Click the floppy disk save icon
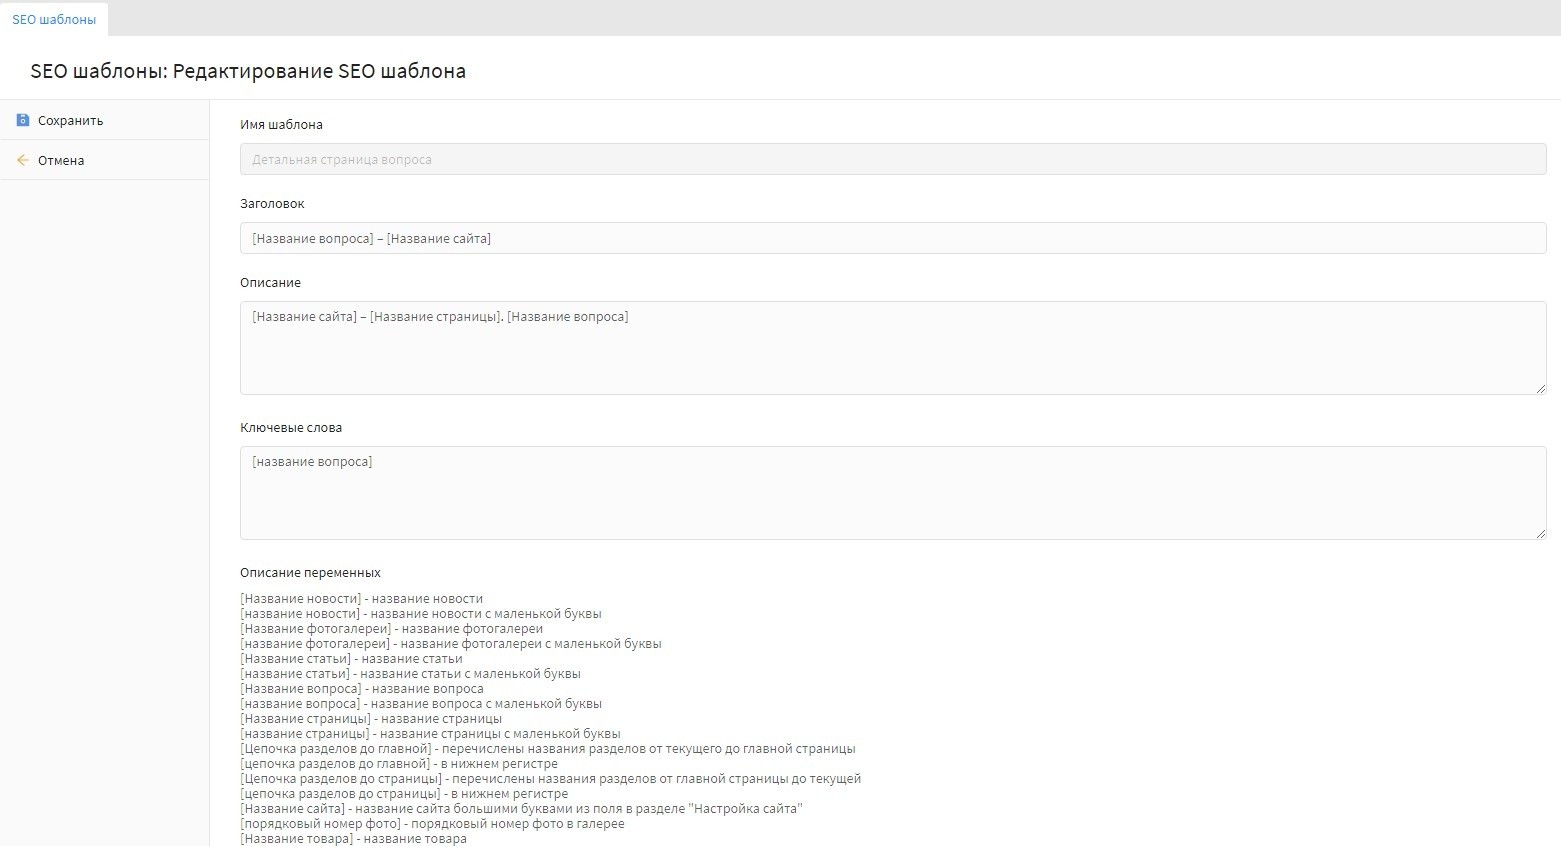 [x=23, y=120]
